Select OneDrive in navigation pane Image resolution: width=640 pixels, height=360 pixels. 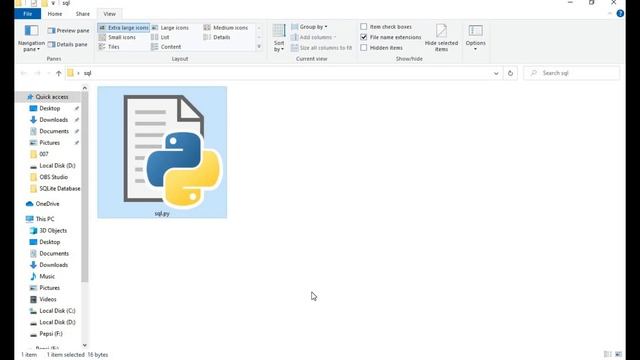click(x=47, y=204)
